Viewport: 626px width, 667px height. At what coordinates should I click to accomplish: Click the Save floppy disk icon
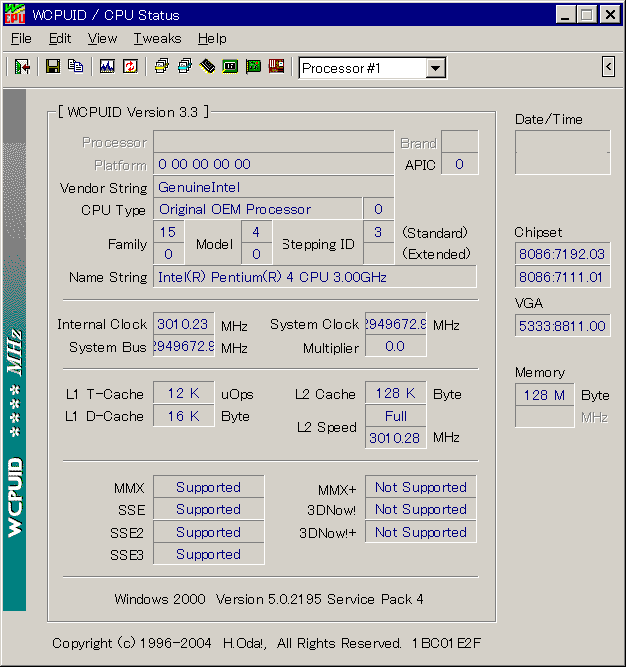point(53,67)
